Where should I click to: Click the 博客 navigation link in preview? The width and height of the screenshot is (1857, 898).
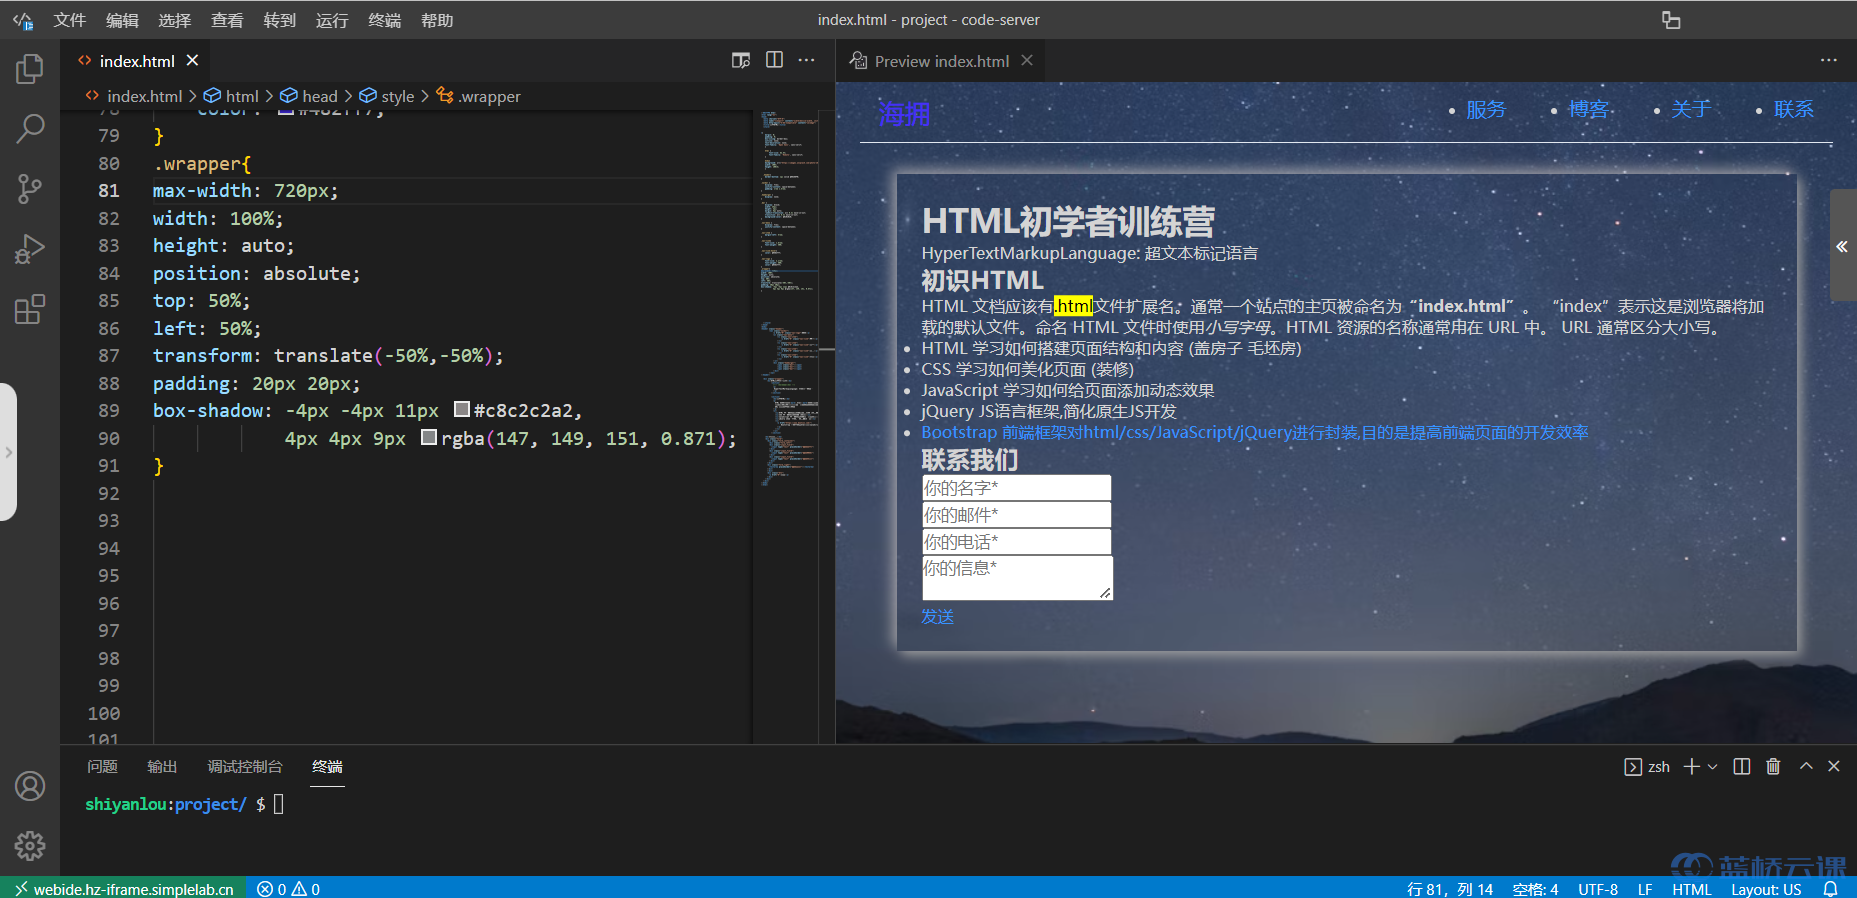tap(1588, 109)
